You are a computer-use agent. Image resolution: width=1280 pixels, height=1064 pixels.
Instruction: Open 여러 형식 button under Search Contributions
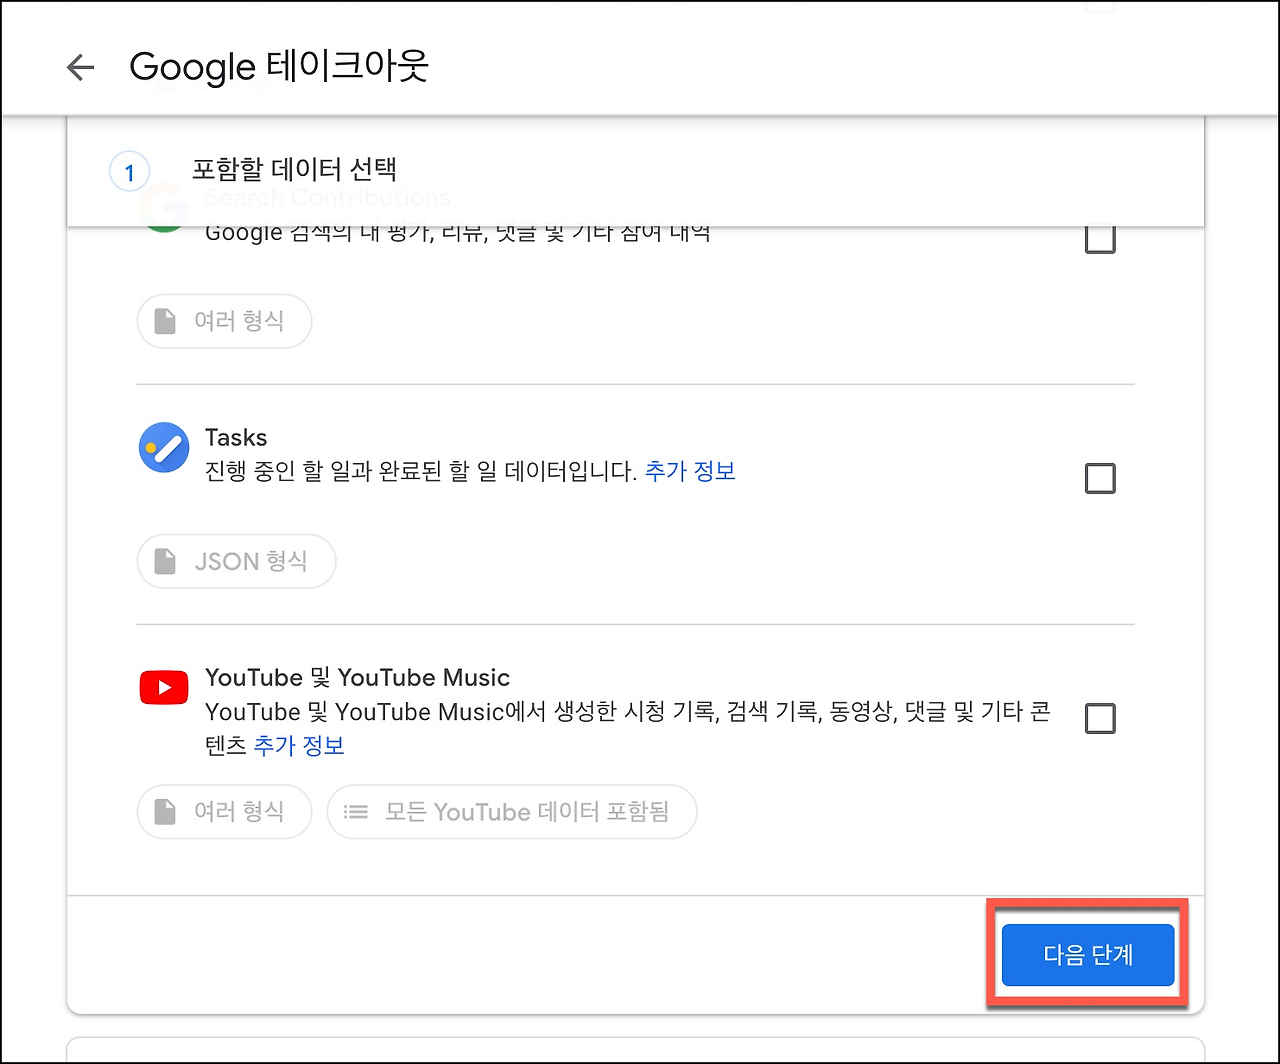224,321
